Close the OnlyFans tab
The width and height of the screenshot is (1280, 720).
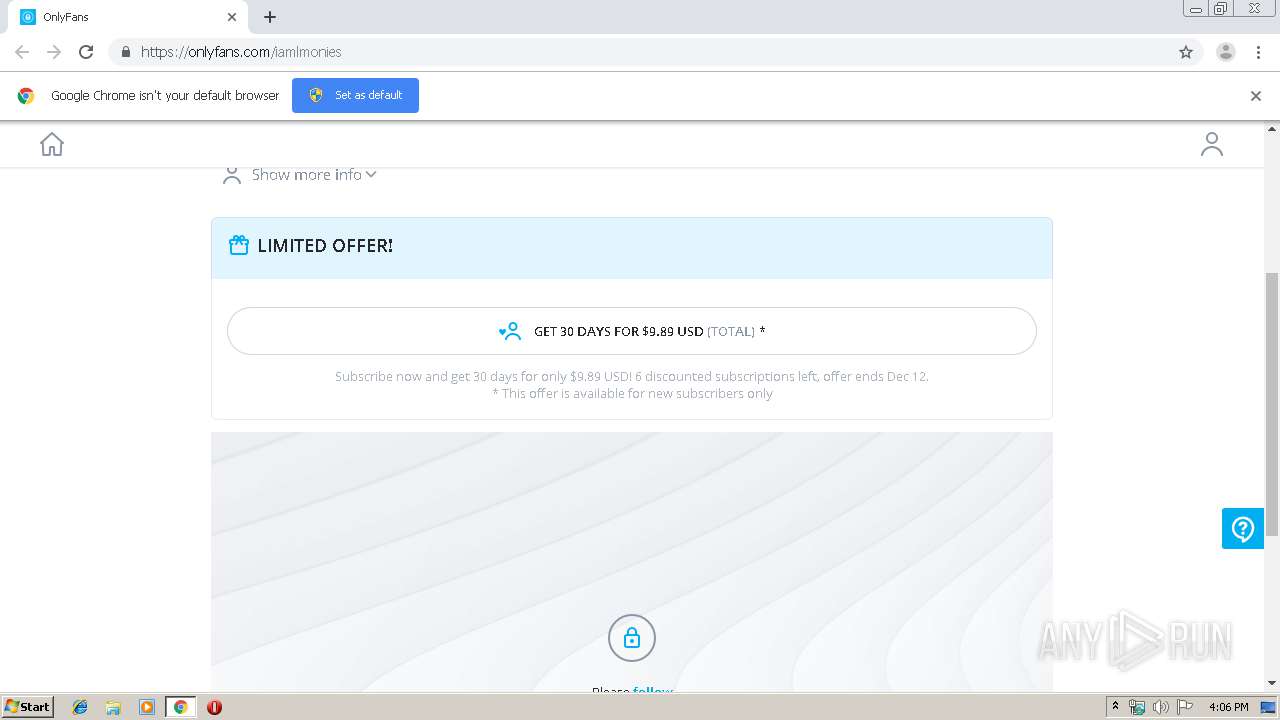(x=232, y=17)
